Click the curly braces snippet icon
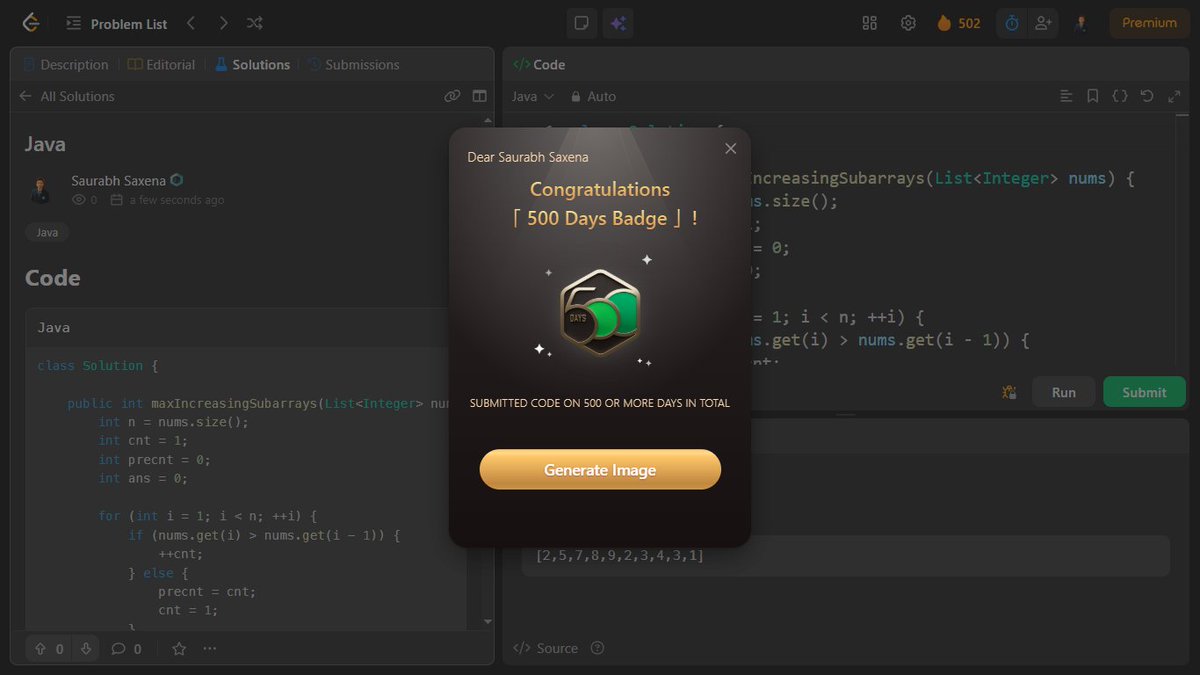Image resolution: width=1200 pixels, height=675 pixels. [x=1120, y=96]
